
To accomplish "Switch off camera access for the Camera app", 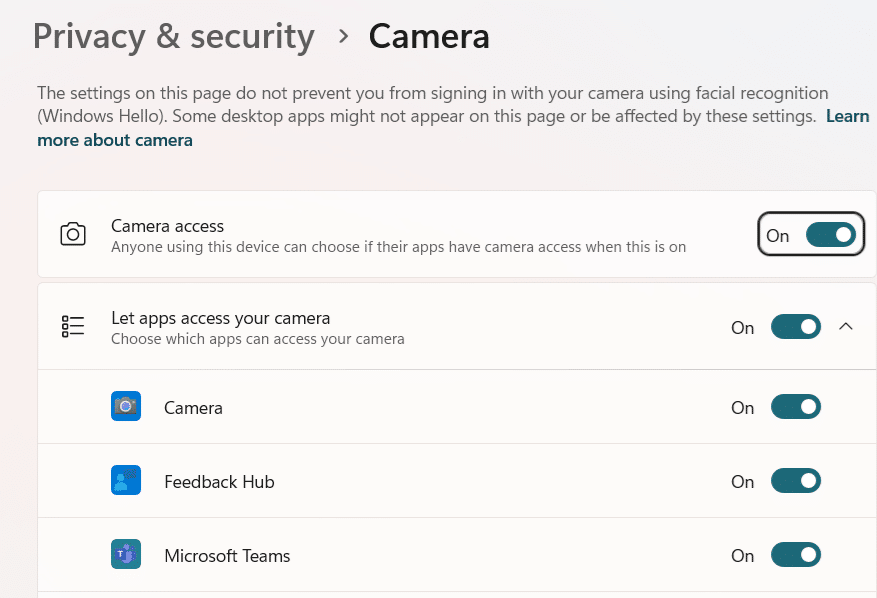I will [x=795, y=407].
